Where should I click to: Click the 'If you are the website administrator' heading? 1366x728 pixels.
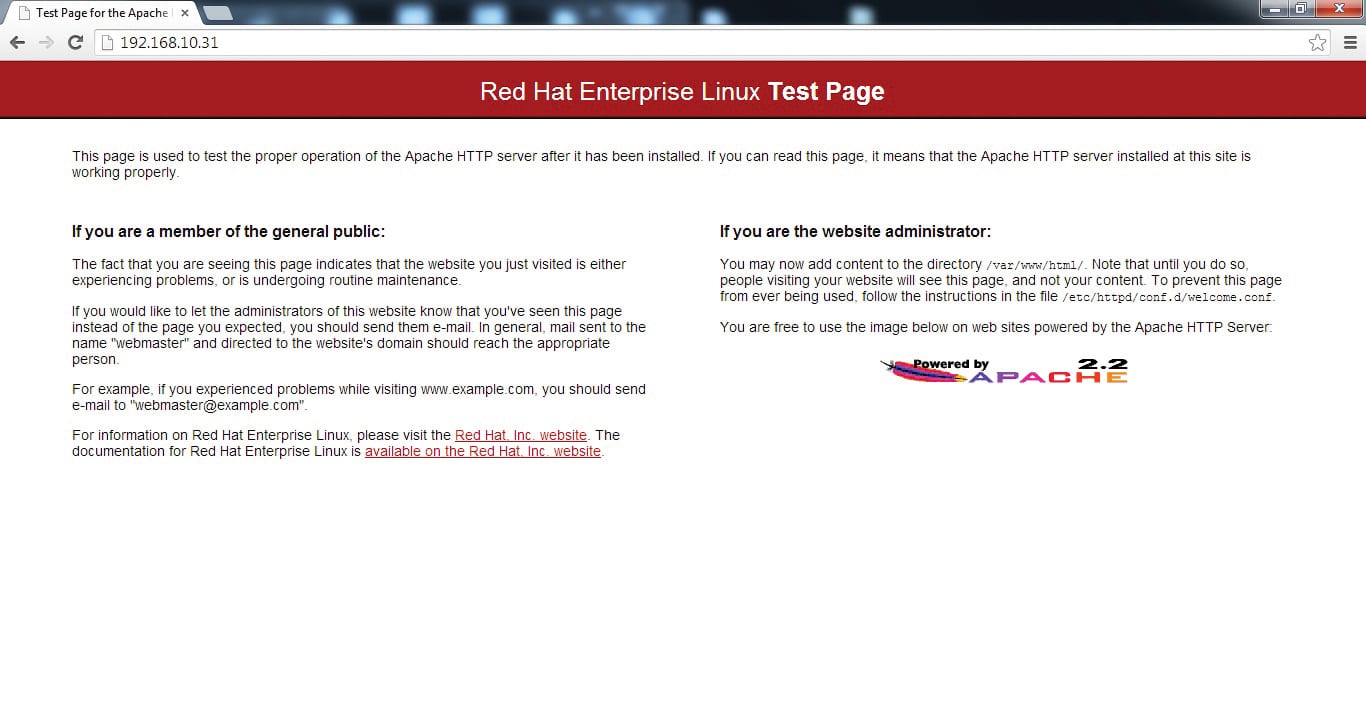[855, 231]
